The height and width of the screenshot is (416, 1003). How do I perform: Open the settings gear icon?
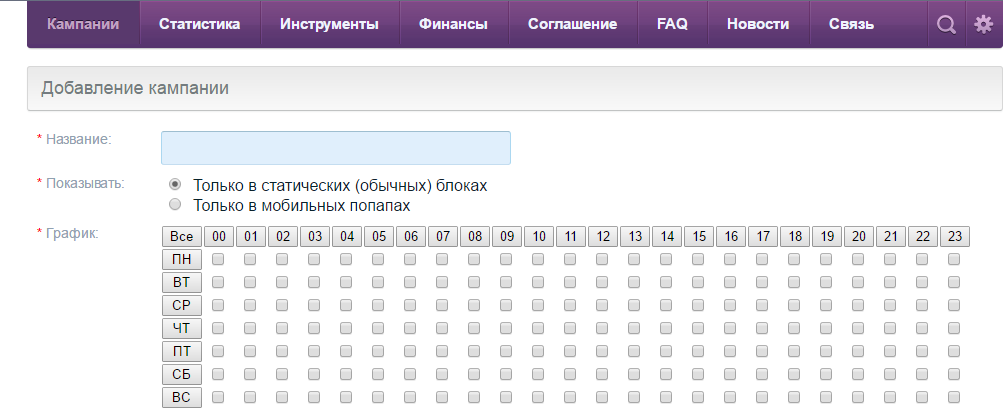pyautogui.click(x=983, y=24)
